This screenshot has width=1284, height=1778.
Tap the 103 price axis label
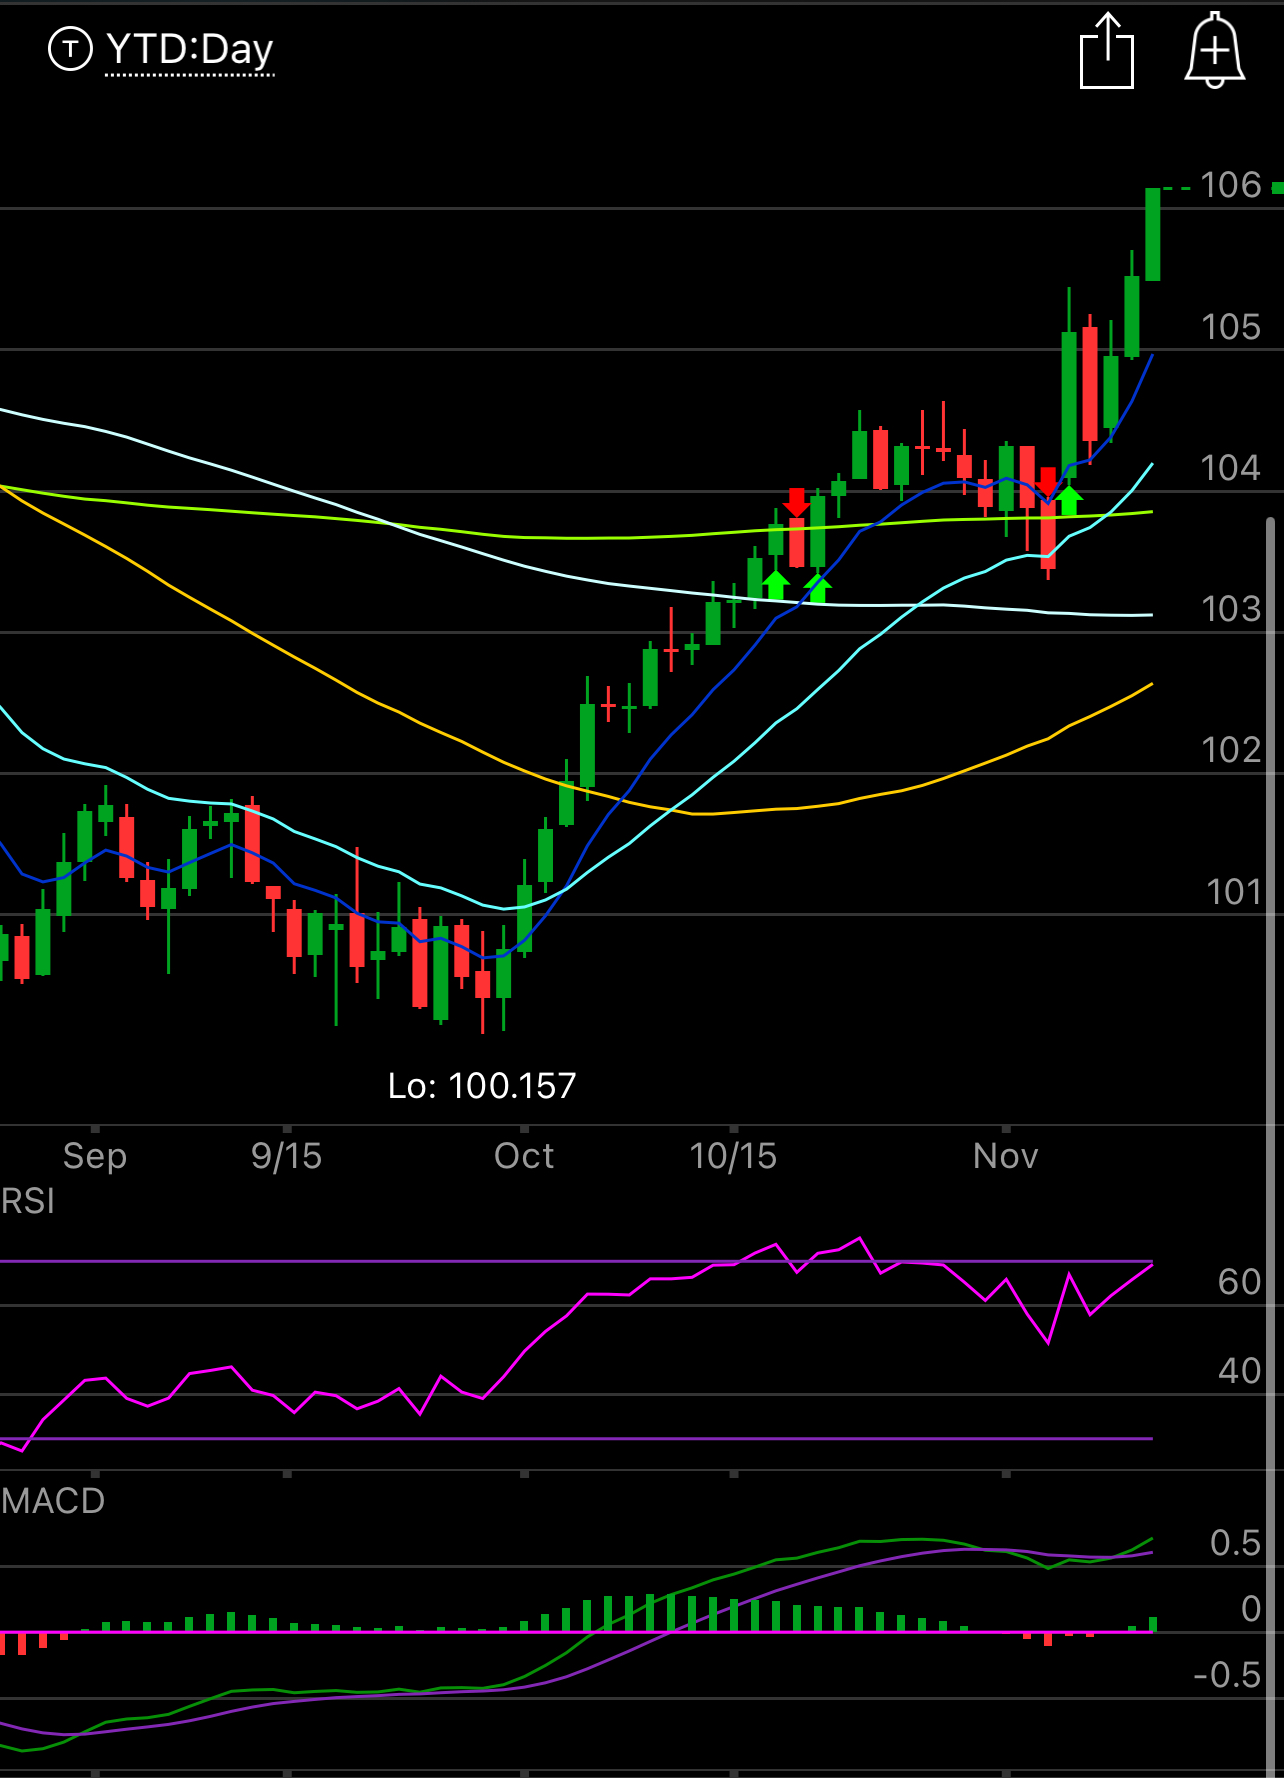pos(1231,609)
